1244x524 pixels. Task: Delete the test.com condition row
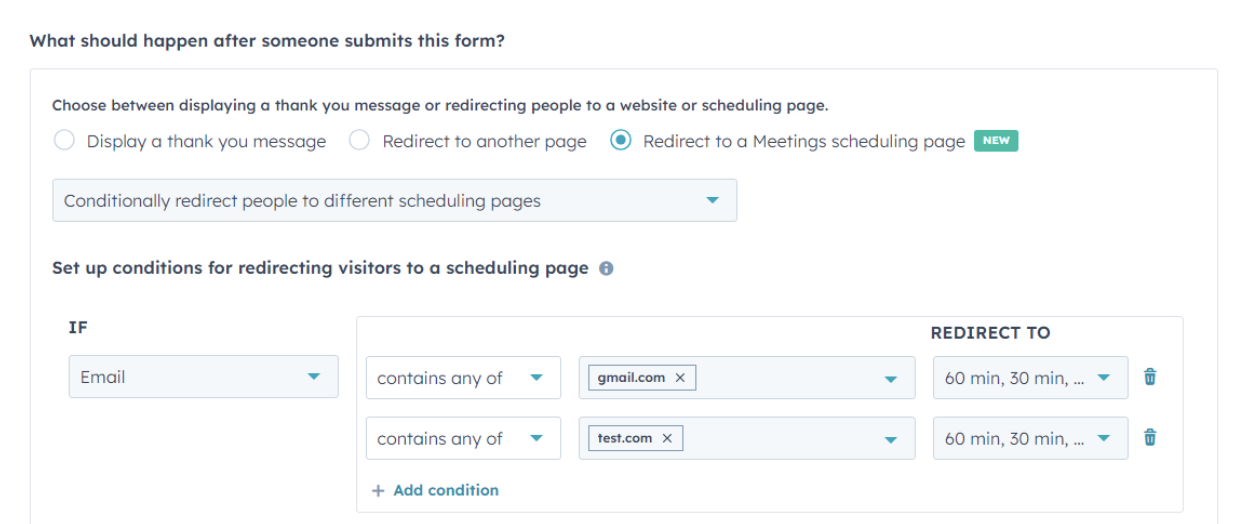pyautogui.click(x=1150, y=437)
